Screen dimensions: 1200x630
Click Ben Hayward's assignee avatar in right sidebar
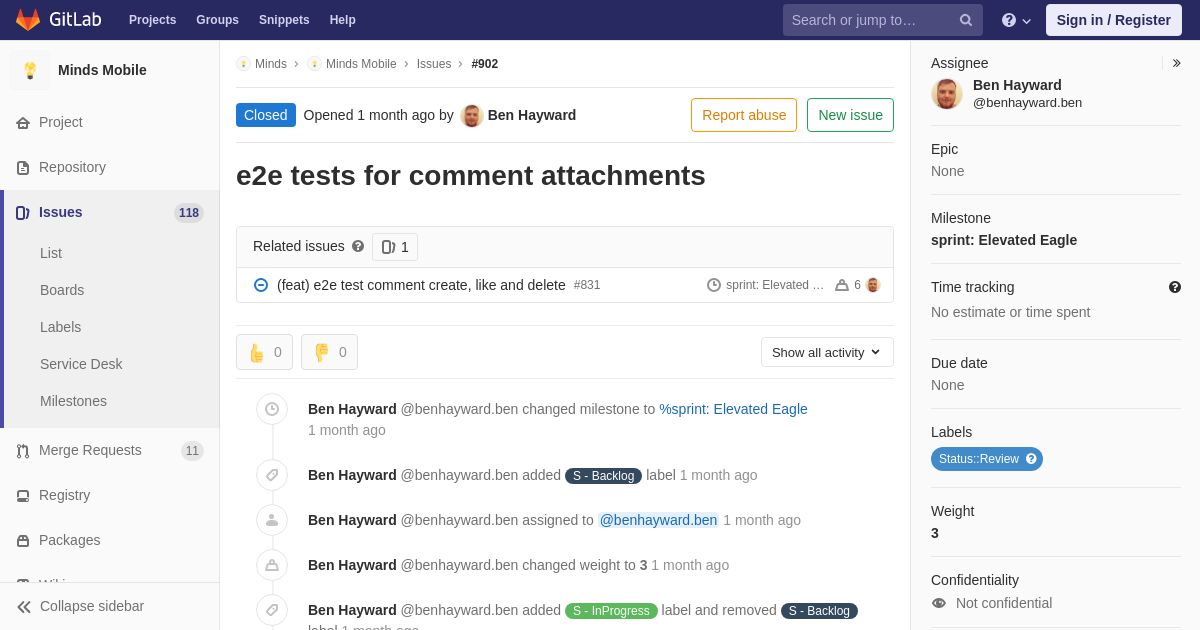[x=947, y=94]
